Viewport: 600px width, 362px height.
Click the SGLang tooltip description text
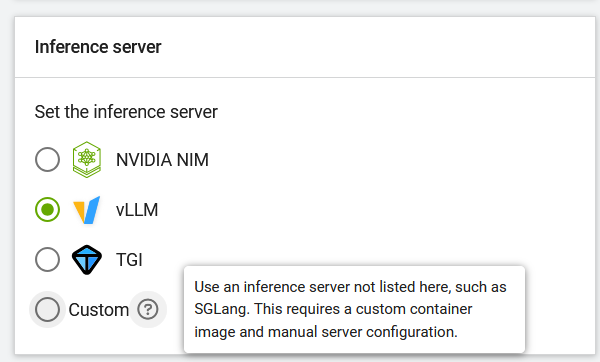click(x=350, y=309)
